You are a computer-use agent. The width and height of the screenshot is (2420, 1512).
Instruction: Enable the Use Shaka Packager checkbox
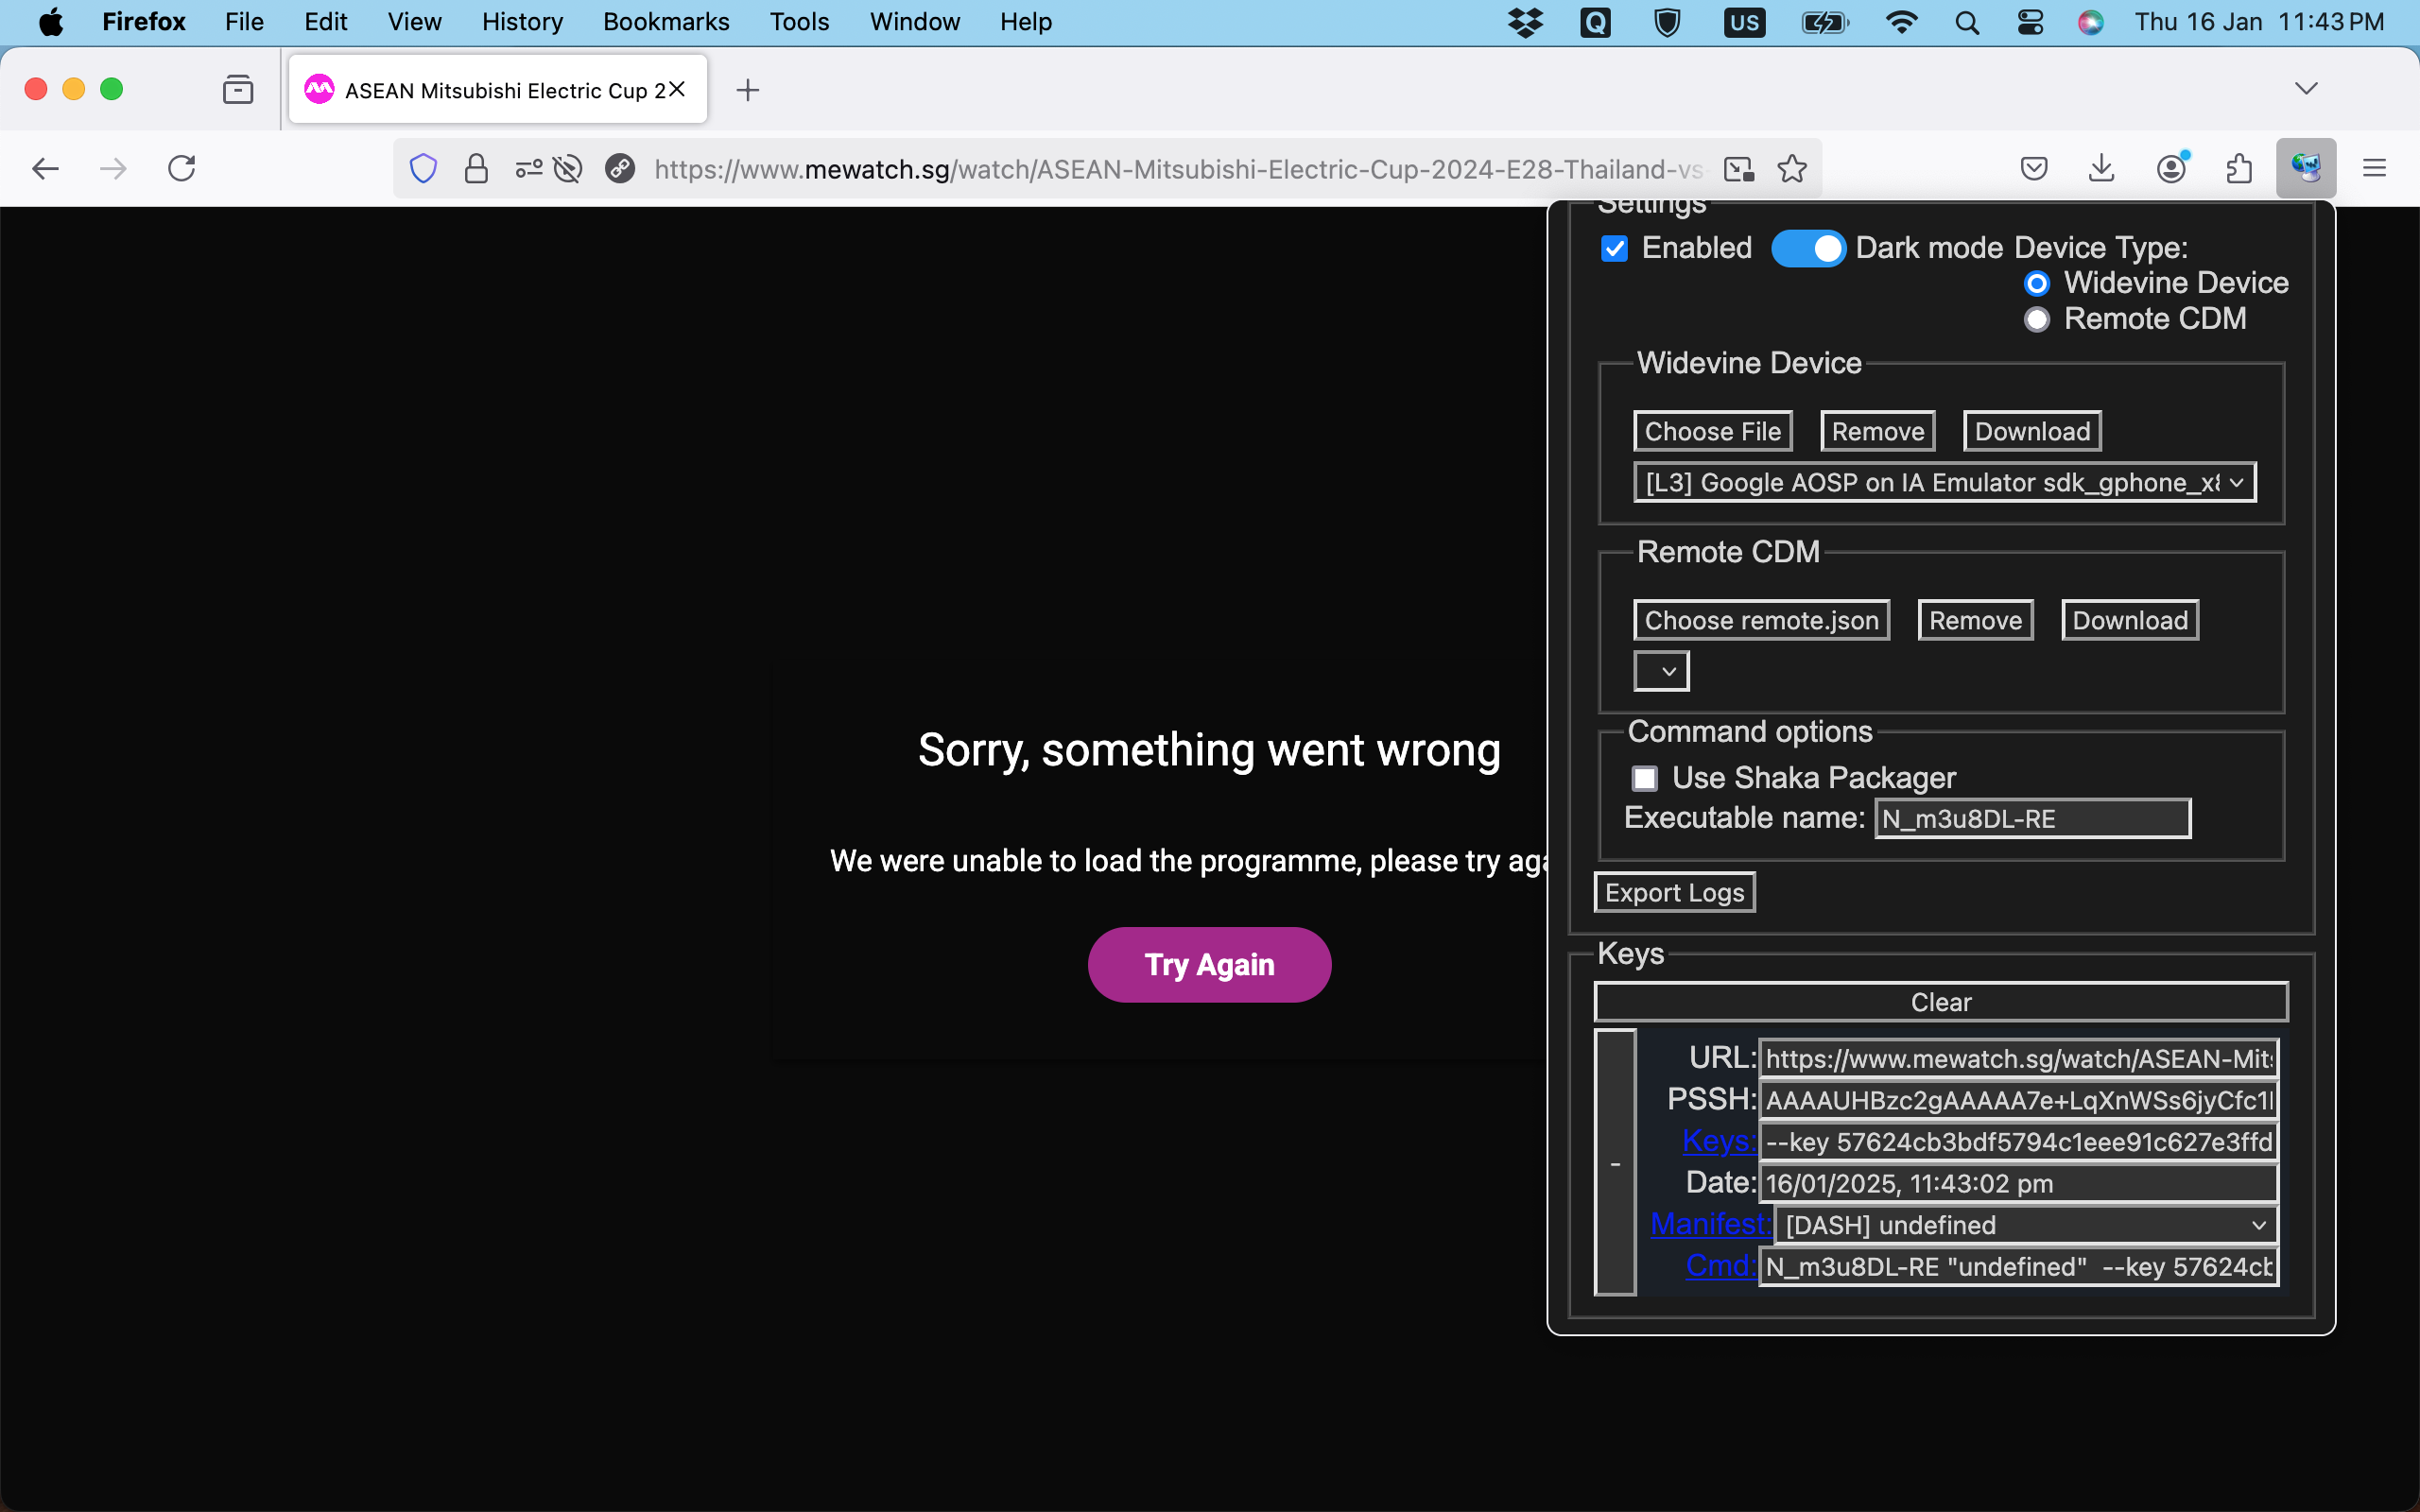(1645, 778)
